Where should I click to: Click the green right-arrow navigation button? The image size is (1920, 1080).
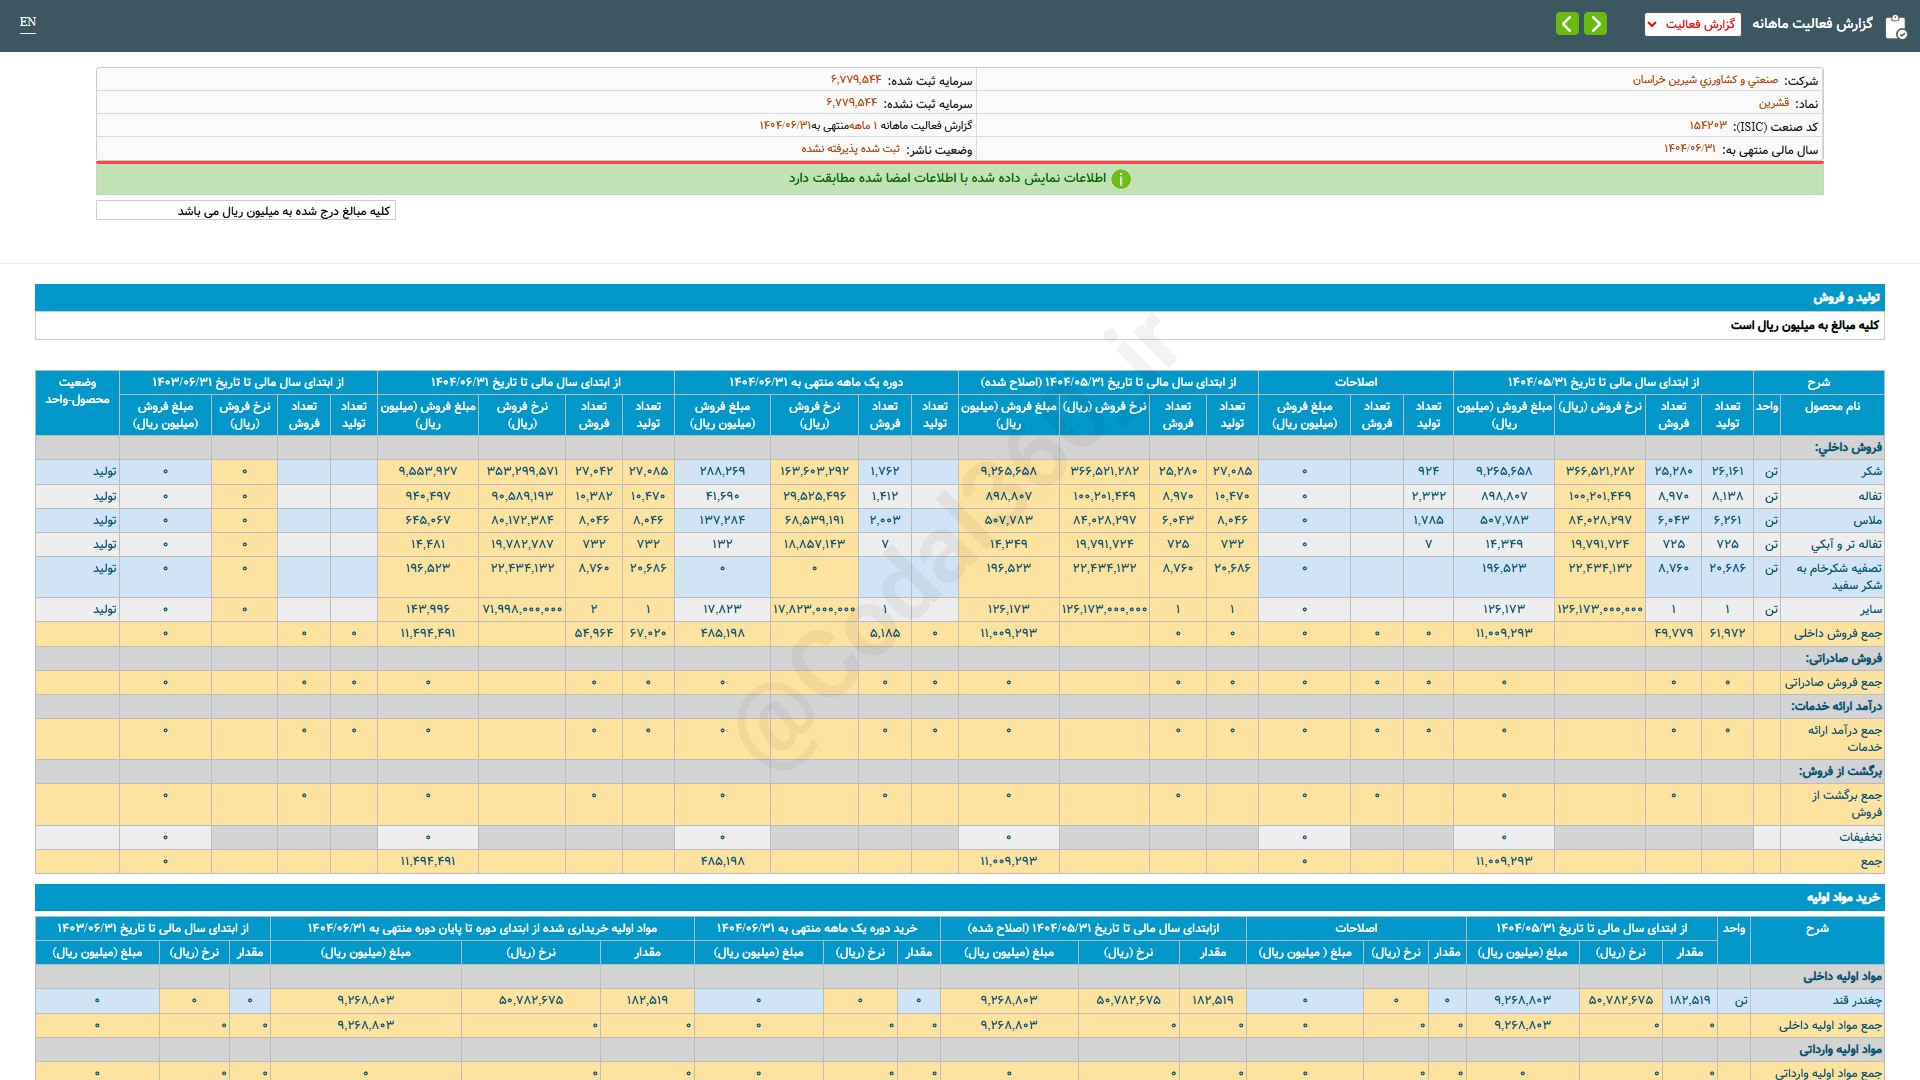click(x=1596, y=23)
